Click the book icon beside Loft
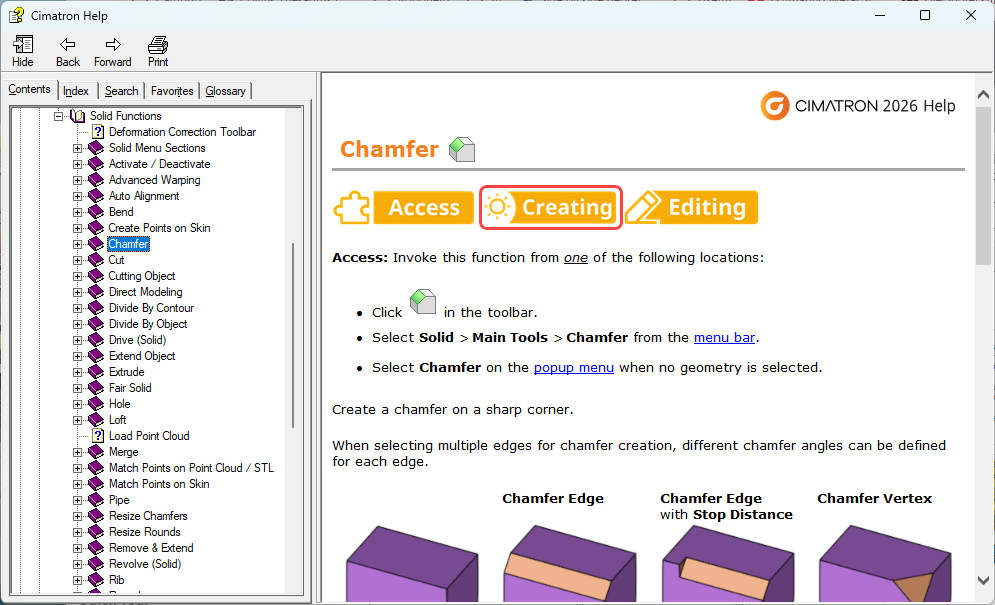995x605 pixels. point(96,420)
